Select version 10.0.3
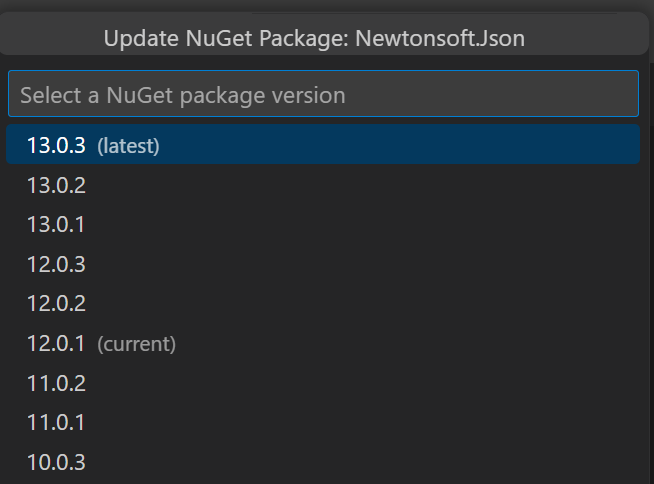This screenshot has height=484, width=654. [56, 462]
